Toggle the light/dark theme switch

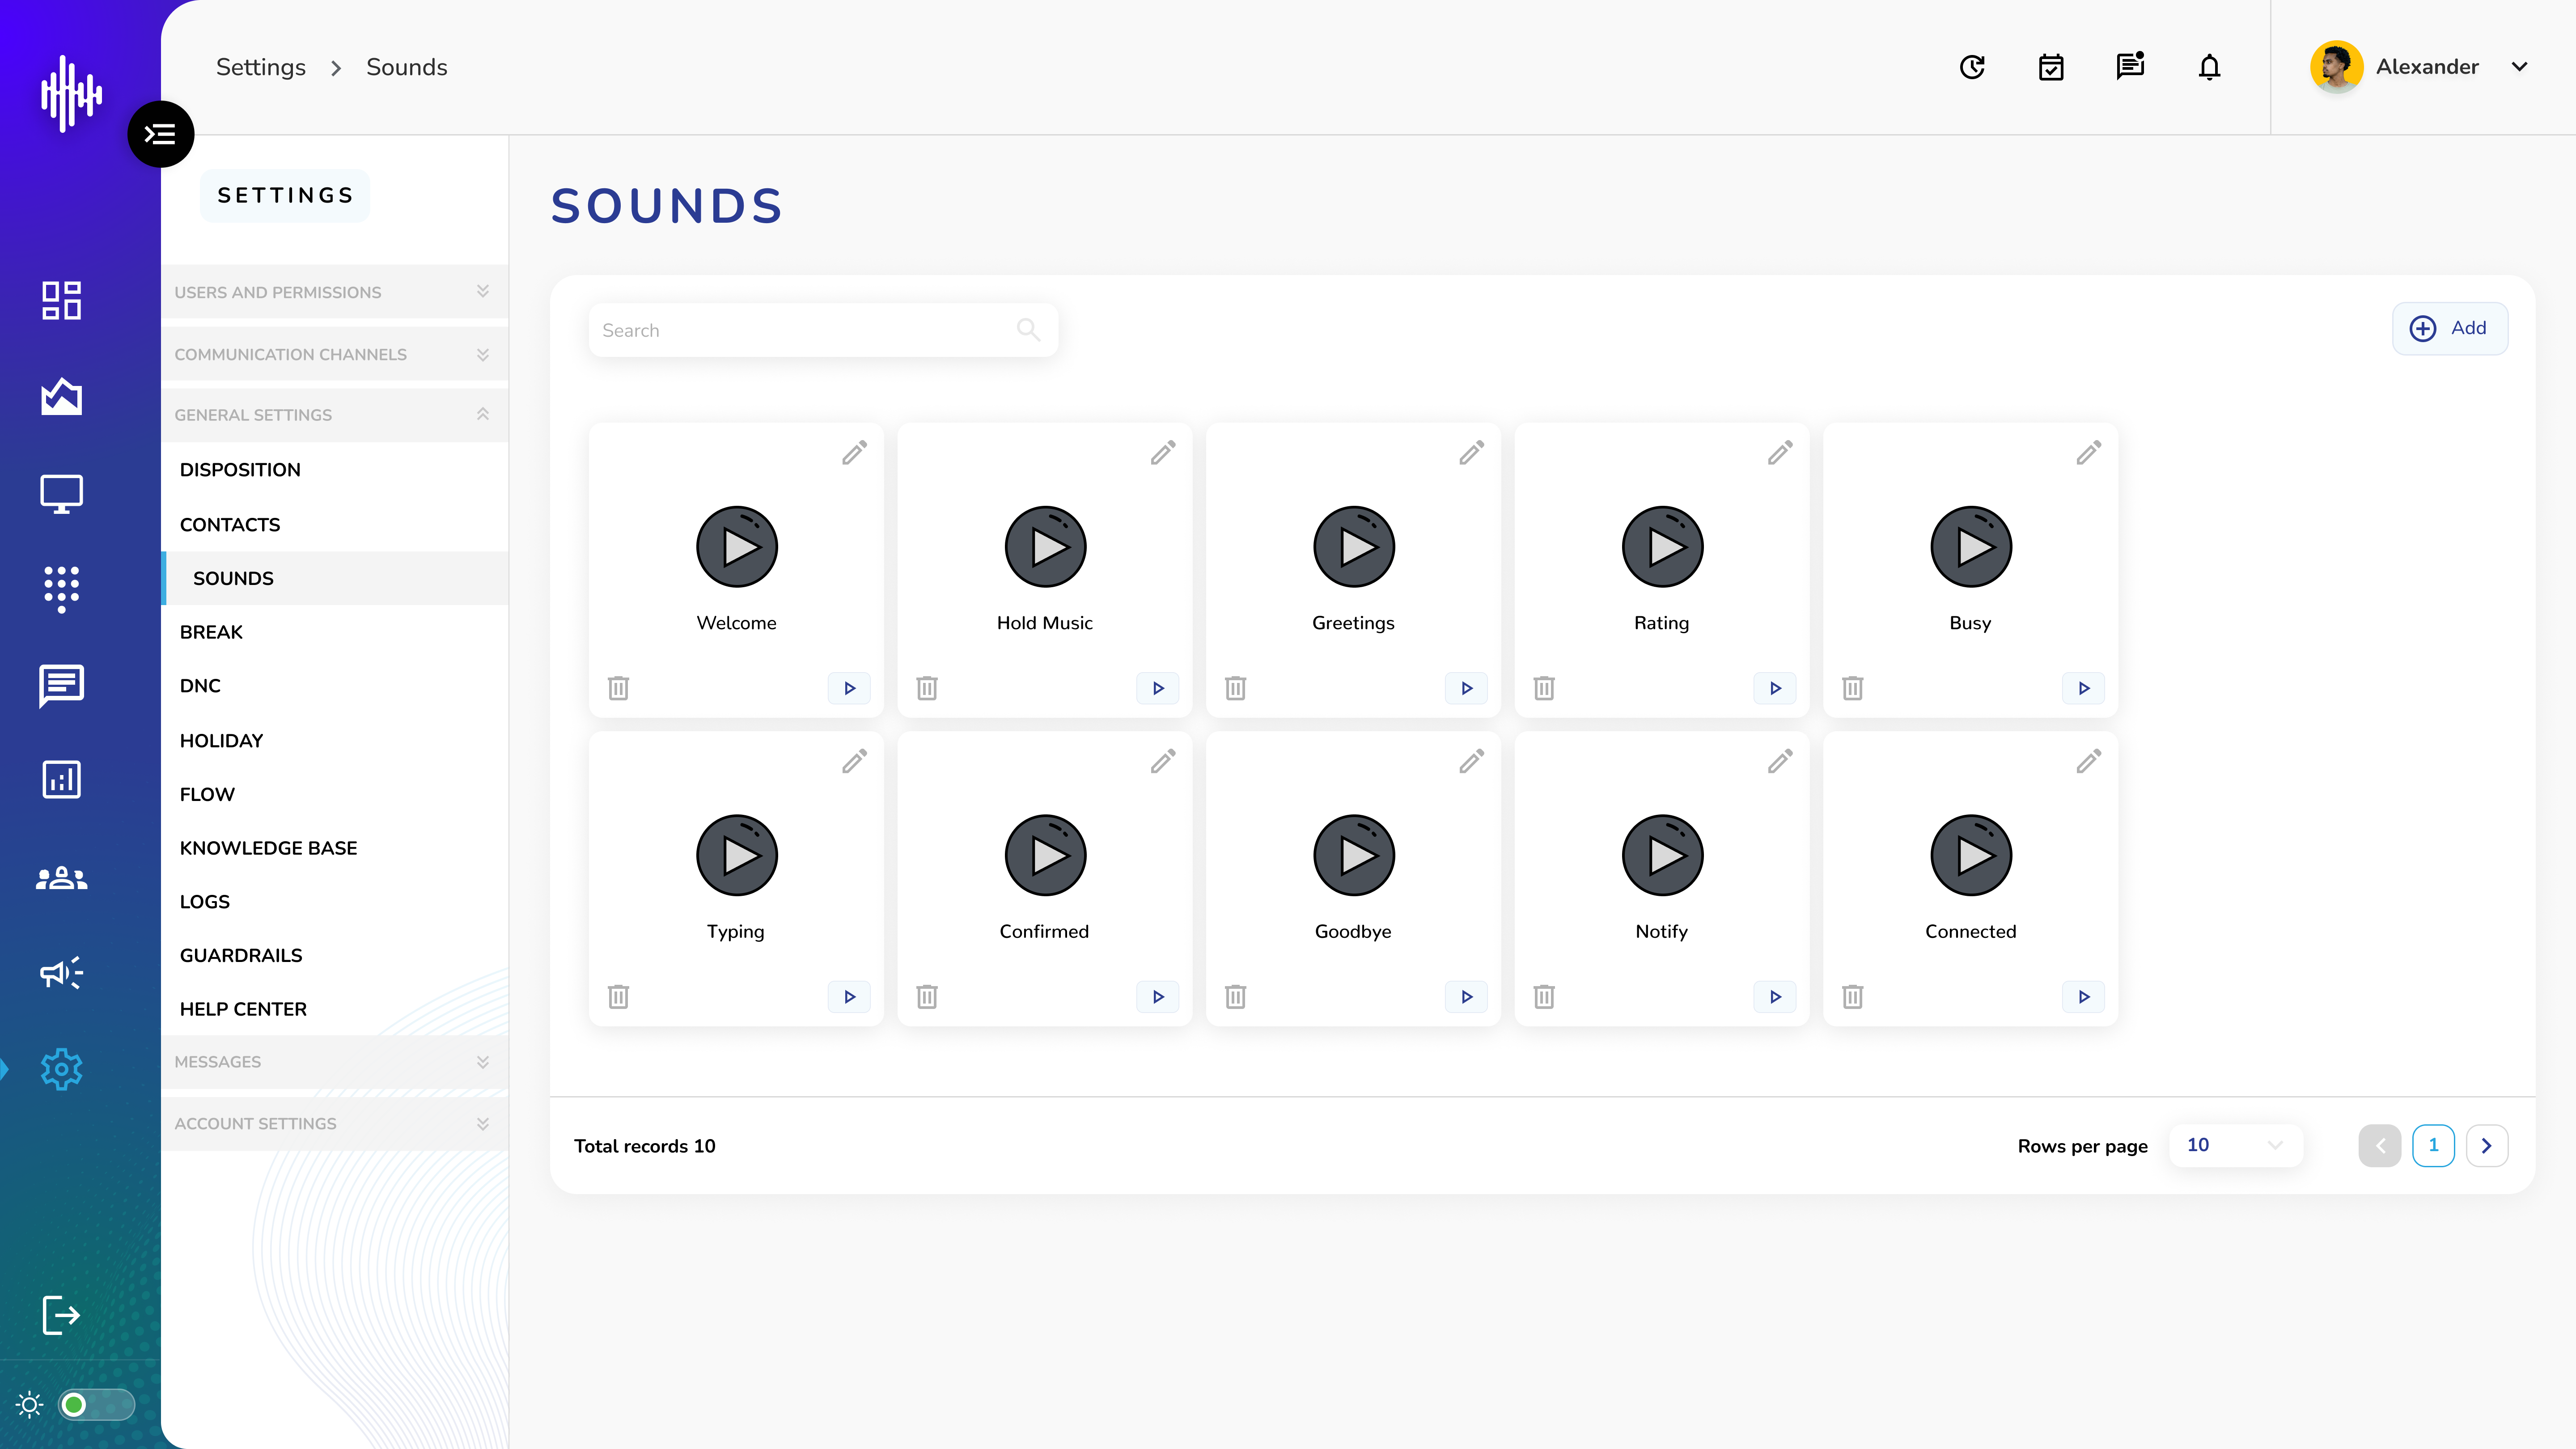(96, 1405)
